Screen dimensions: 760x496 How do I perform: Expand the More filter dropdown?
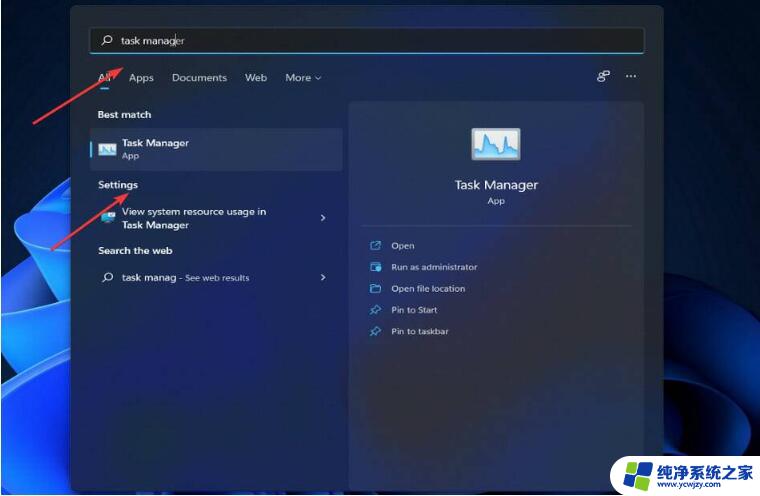(x=303, y=78)
